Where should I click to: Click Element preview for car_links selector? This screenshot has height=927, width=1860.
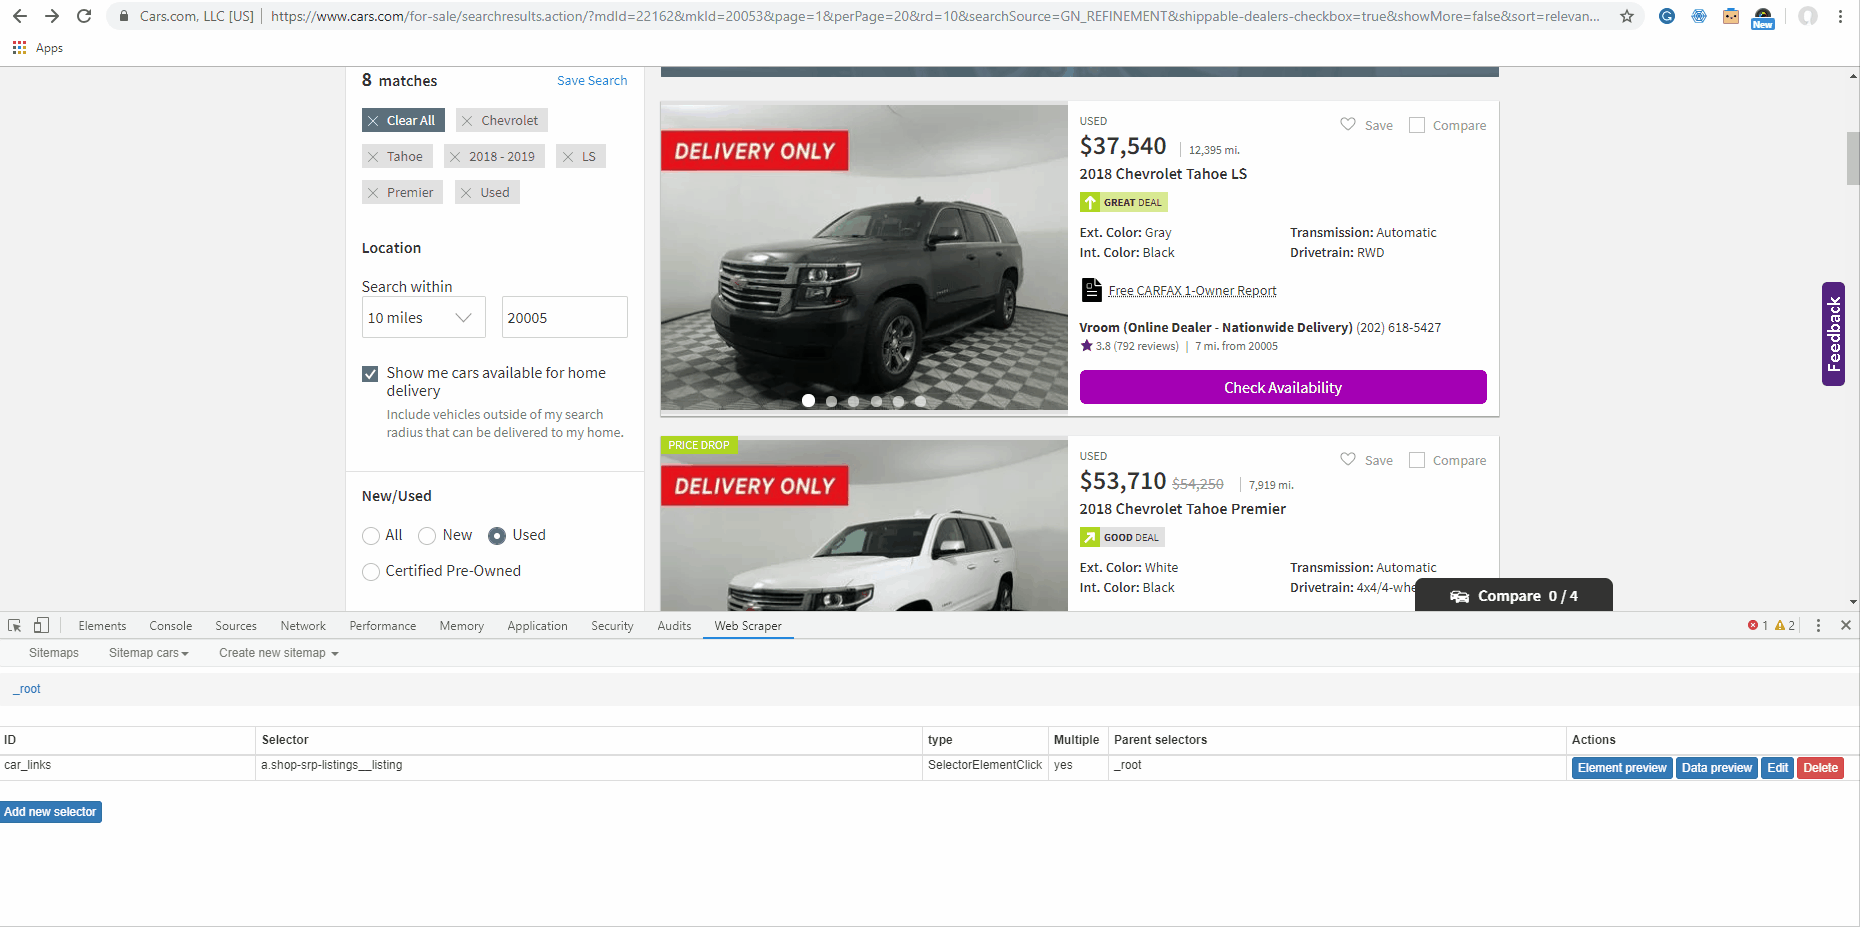1622,768
